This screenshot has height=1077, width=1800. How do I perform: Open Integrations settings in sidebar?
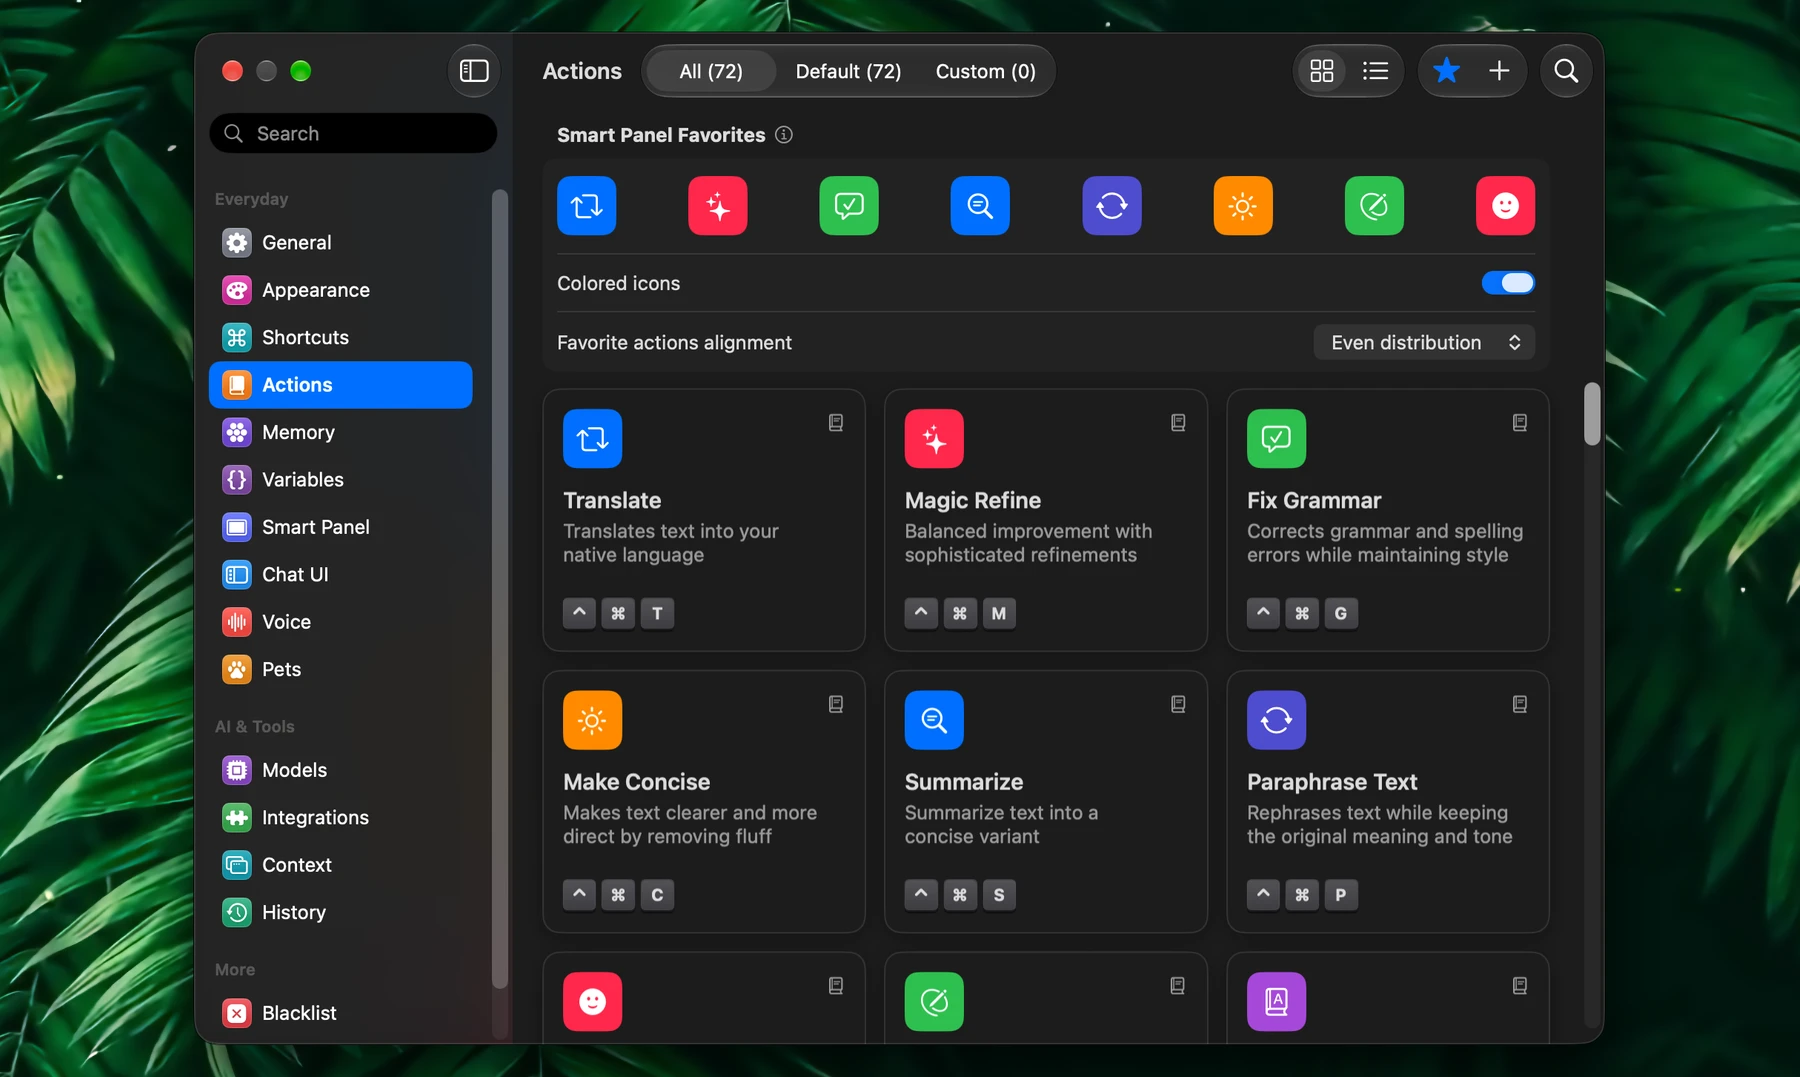click(x=340, y=818)
